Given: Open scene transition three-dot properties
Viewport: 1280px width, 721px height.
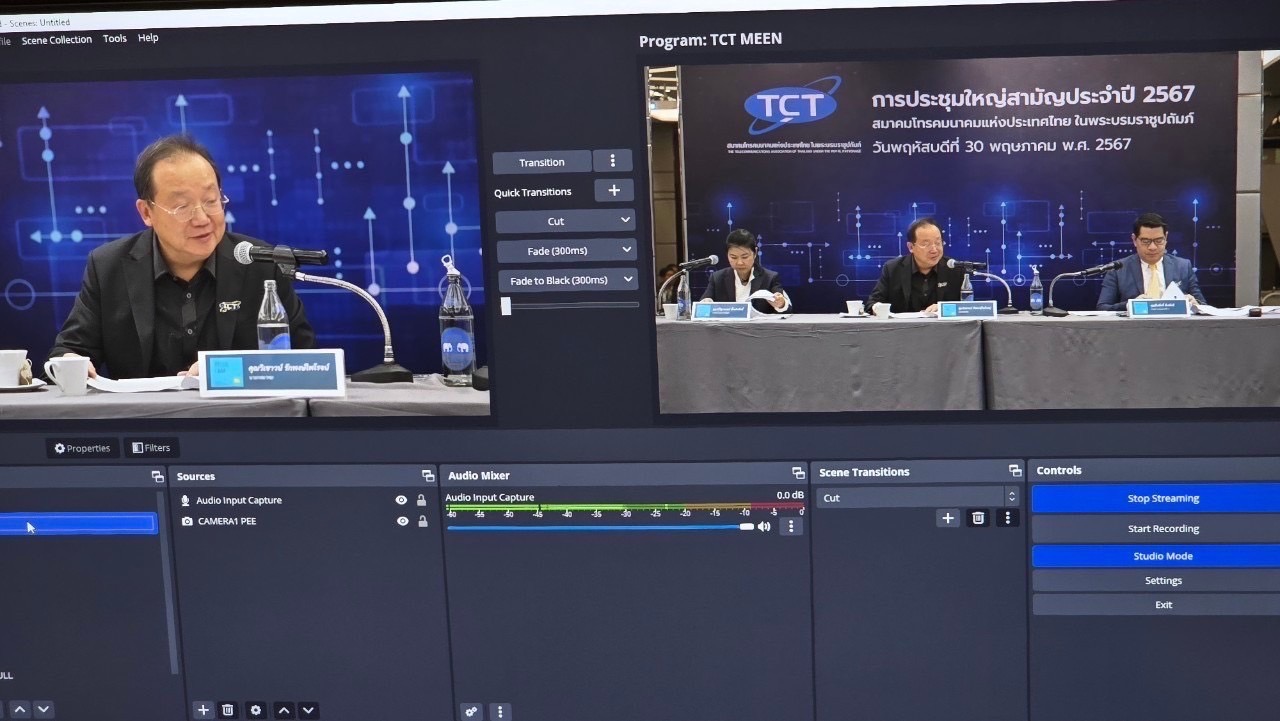Looking at the screenshot, I should (x=1007, y=517).
